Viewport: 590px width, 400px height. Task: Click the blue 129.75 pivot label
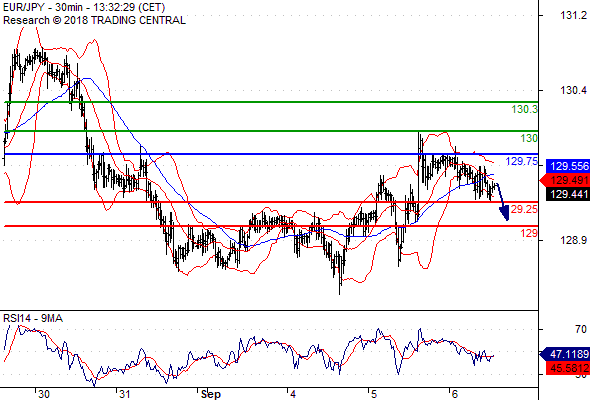click(522, 161)
